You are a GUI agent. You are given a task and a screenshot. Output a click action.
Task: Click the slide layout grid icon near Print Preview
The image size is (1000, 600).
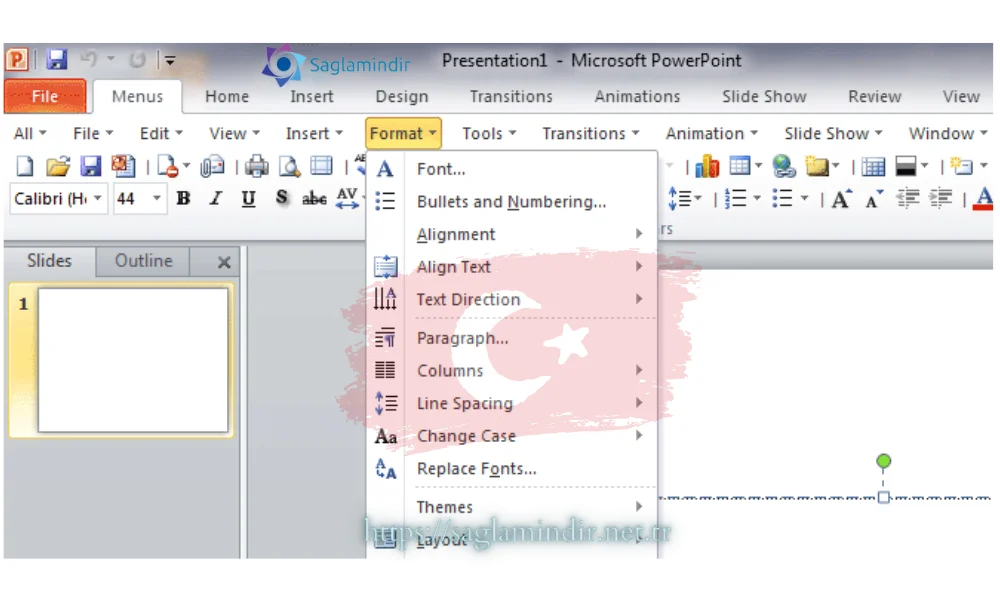point(321,166)
